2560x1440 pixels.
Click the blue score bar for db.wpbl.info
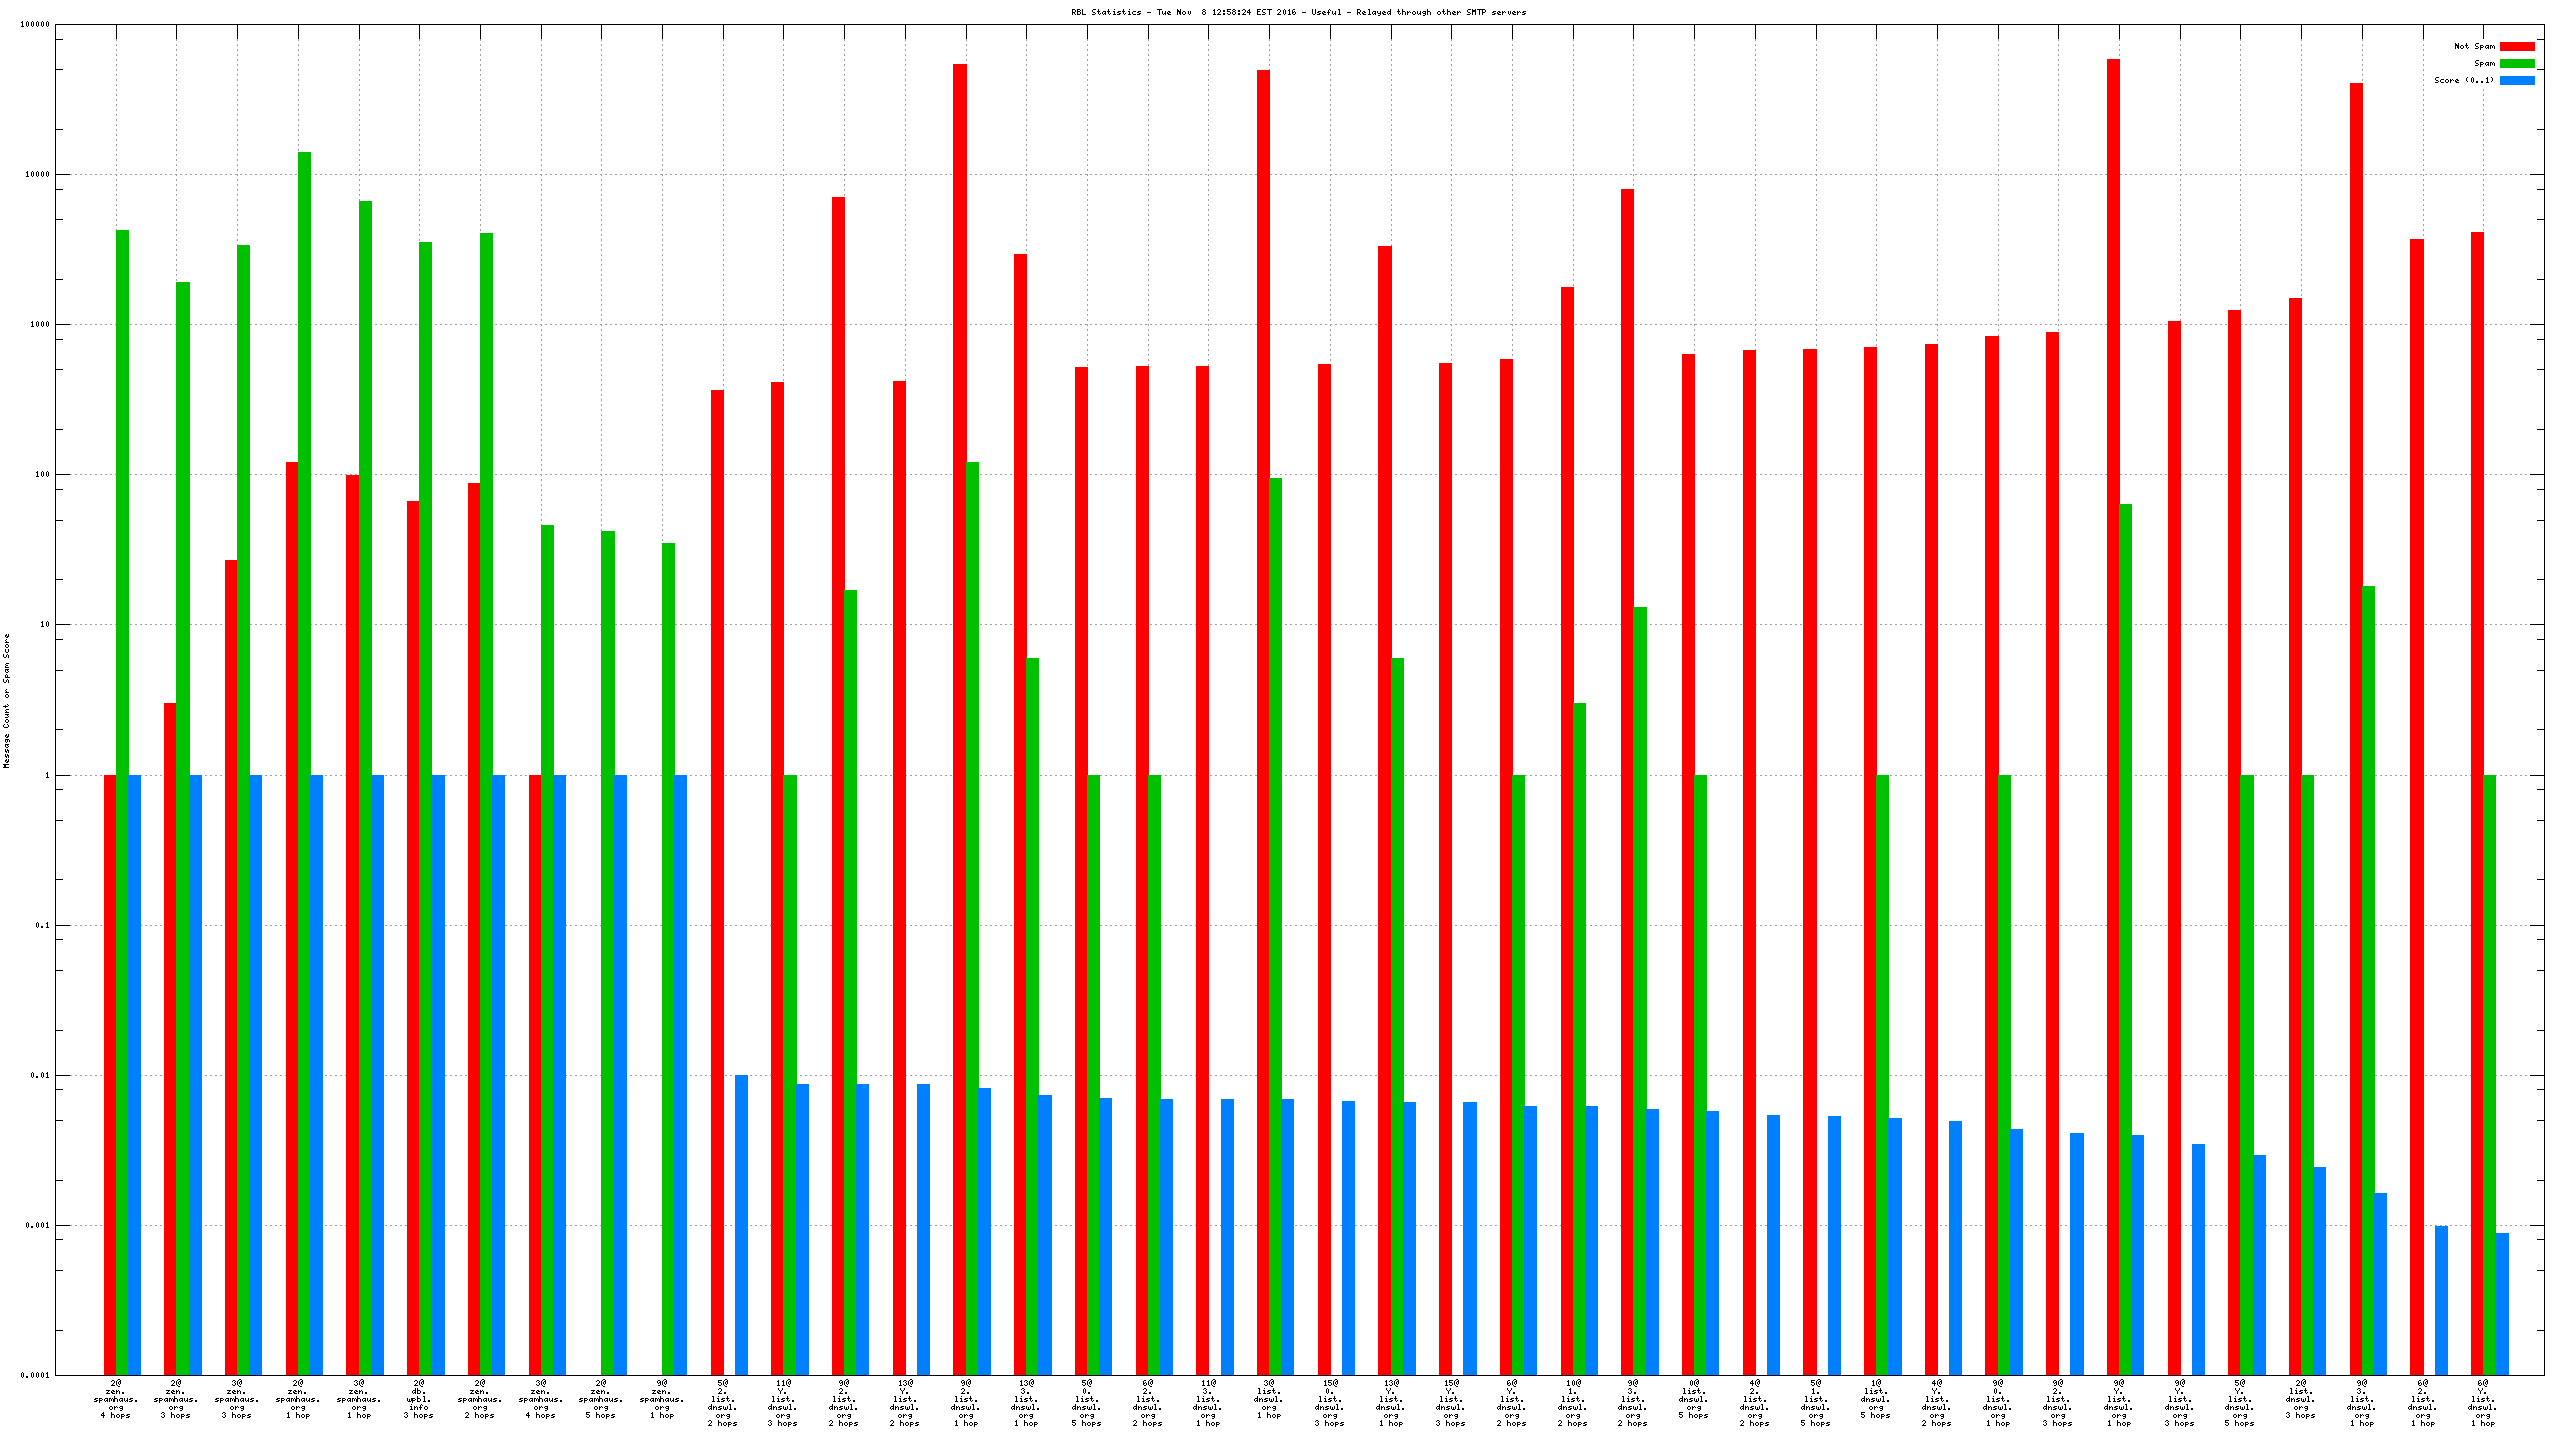pos(438,1075)
